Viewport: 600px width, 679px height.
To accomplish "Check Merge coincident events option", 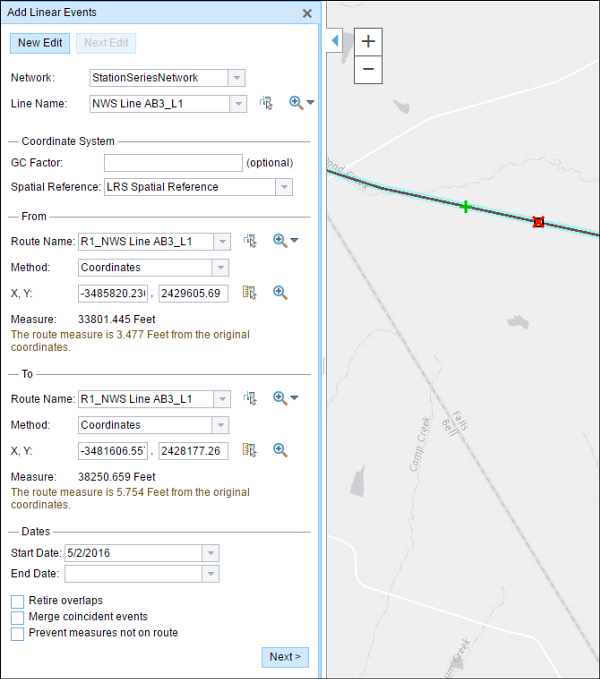I will 18,617.
